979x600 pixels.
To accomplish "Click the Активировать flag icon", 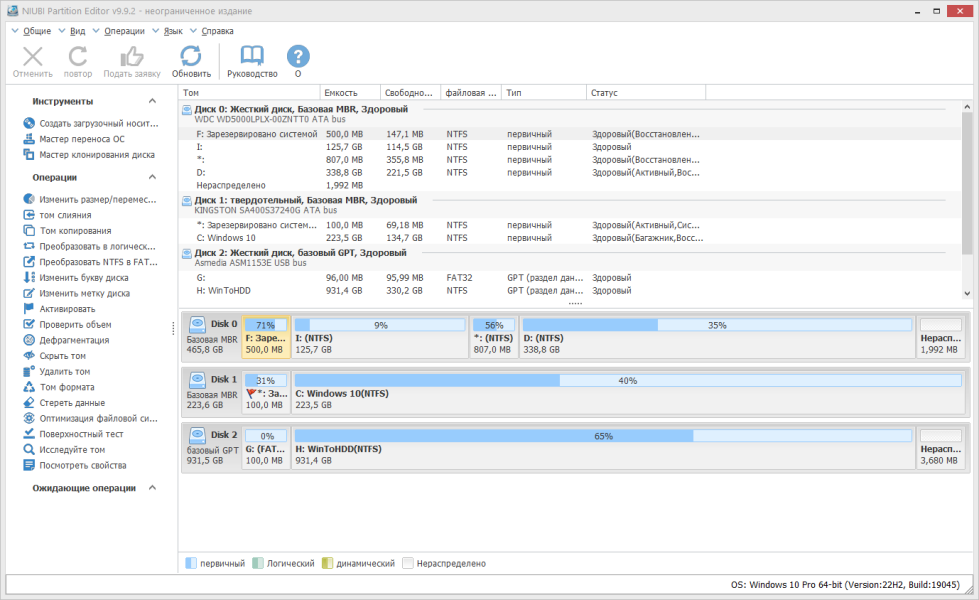I will [x=29, y=308].
